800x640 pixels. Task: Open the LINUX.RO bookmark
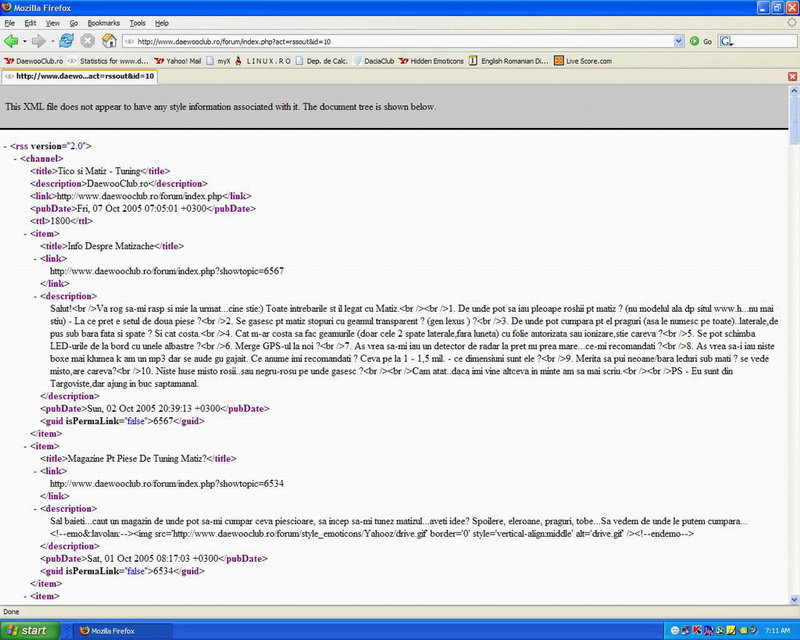point(263,61)
